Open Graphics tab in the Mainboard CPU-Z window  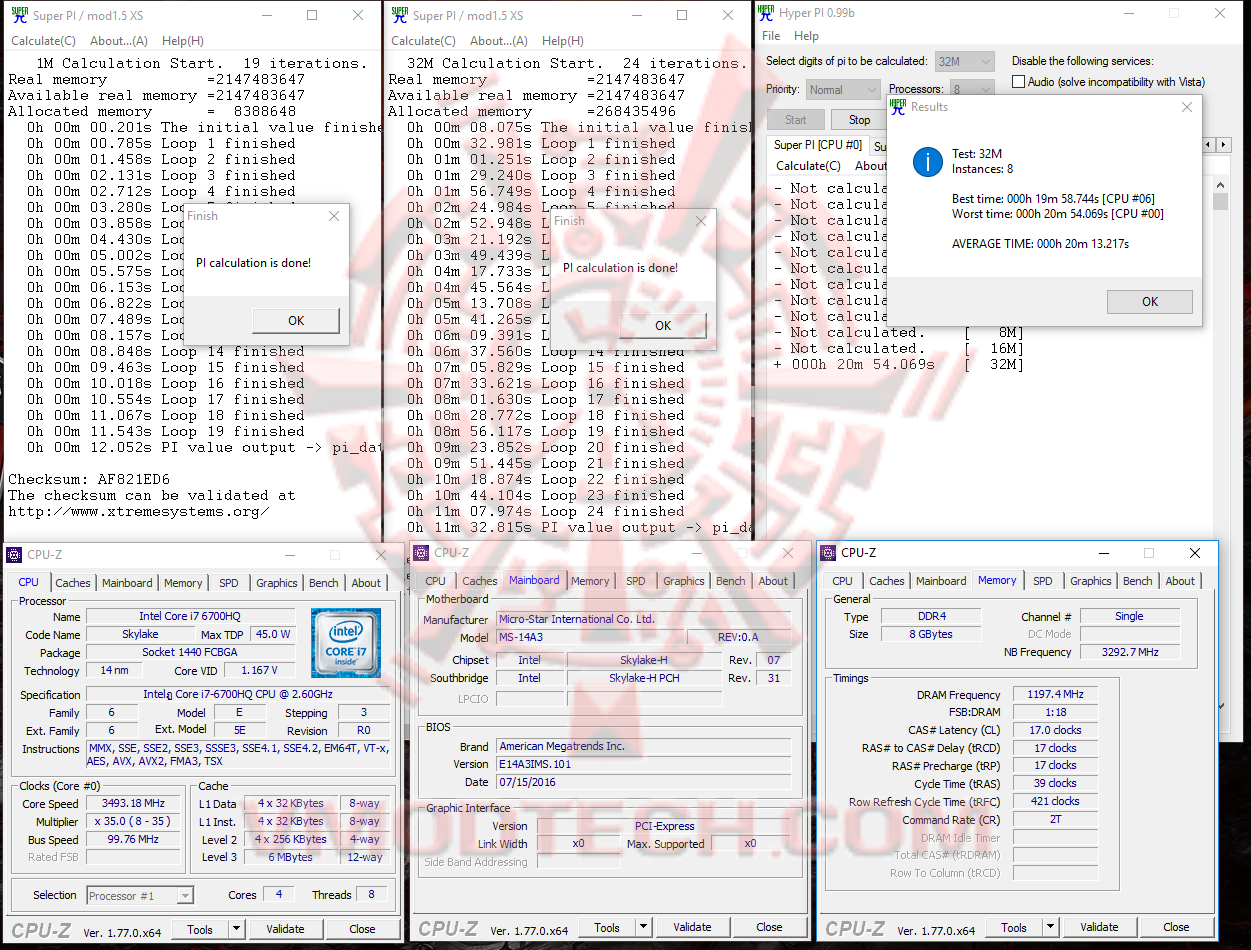tap(684, 581)
